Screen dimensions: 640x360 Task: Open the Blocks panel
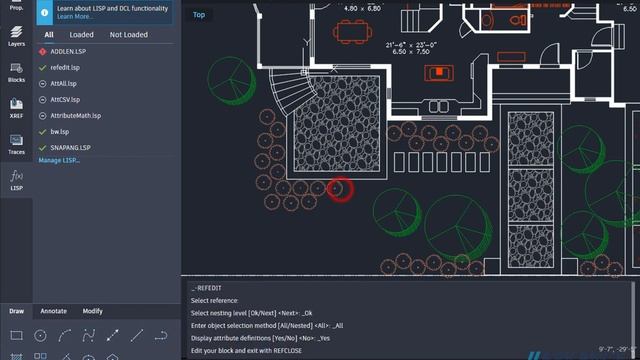(x=16, y=72)
